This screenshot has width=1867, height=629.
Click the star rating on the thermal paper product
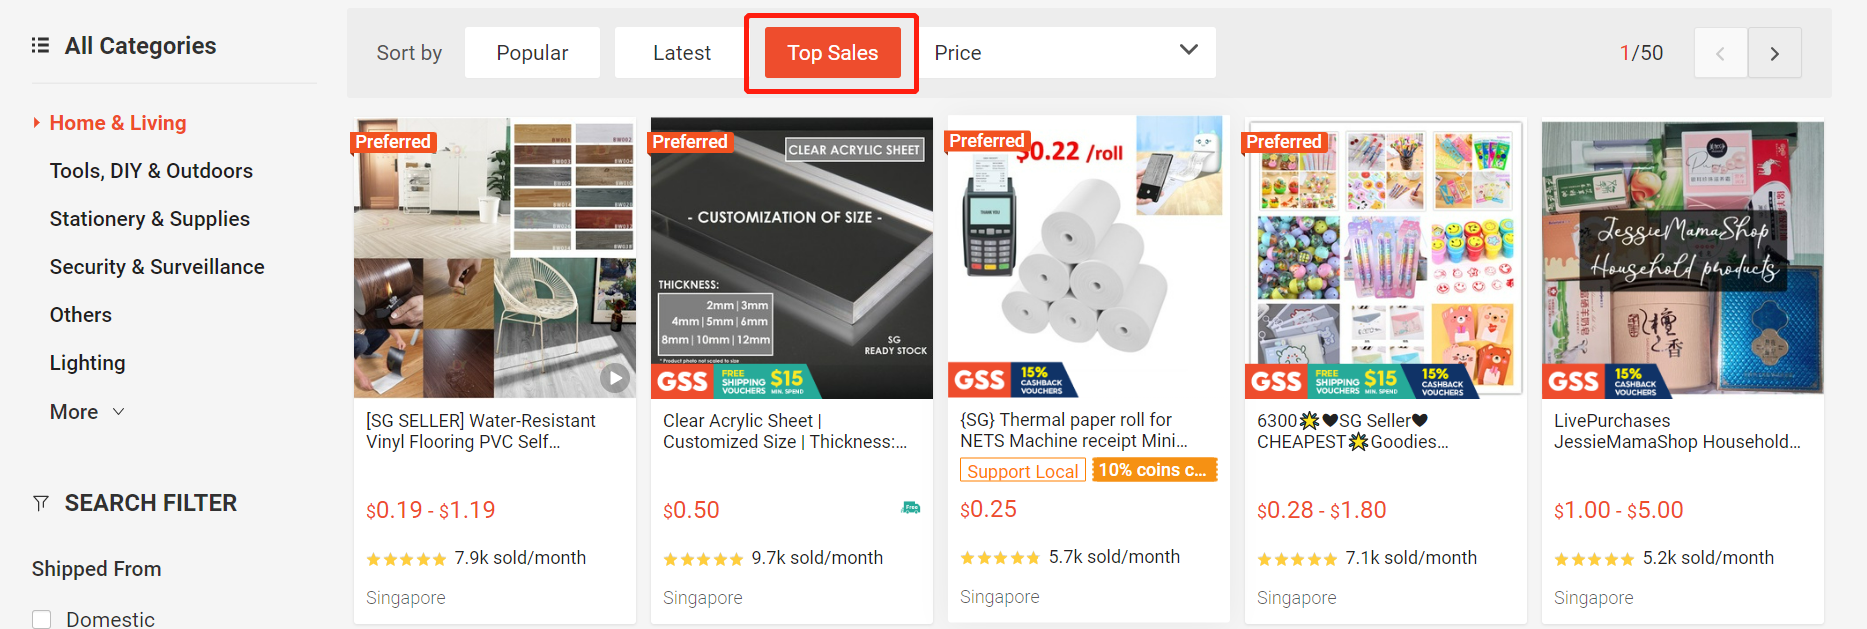1000,557
